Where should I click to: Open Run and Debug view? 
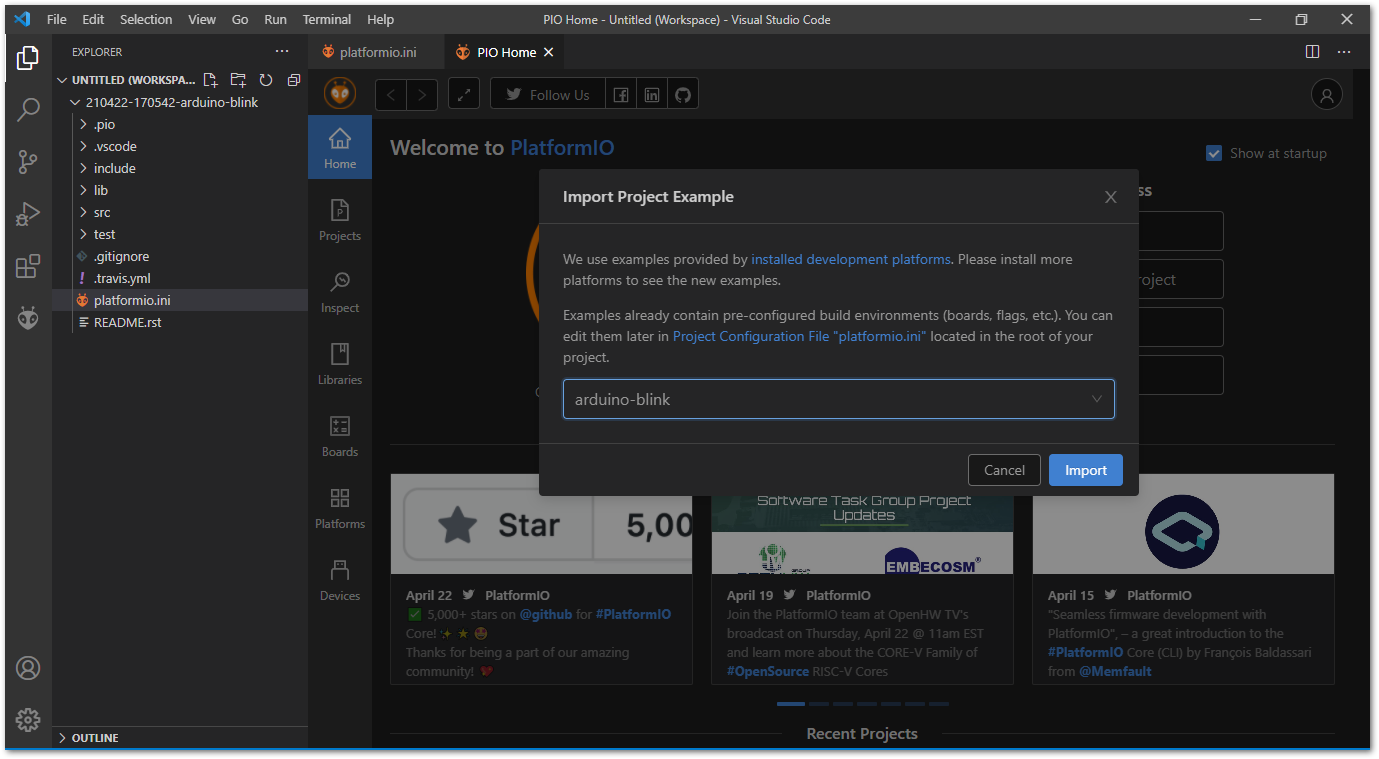tap(28, 214)
